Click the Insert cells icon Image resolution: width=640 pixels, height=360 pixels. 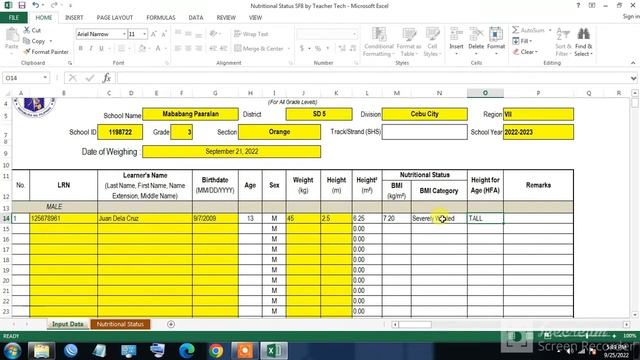[x=456, y=34]
